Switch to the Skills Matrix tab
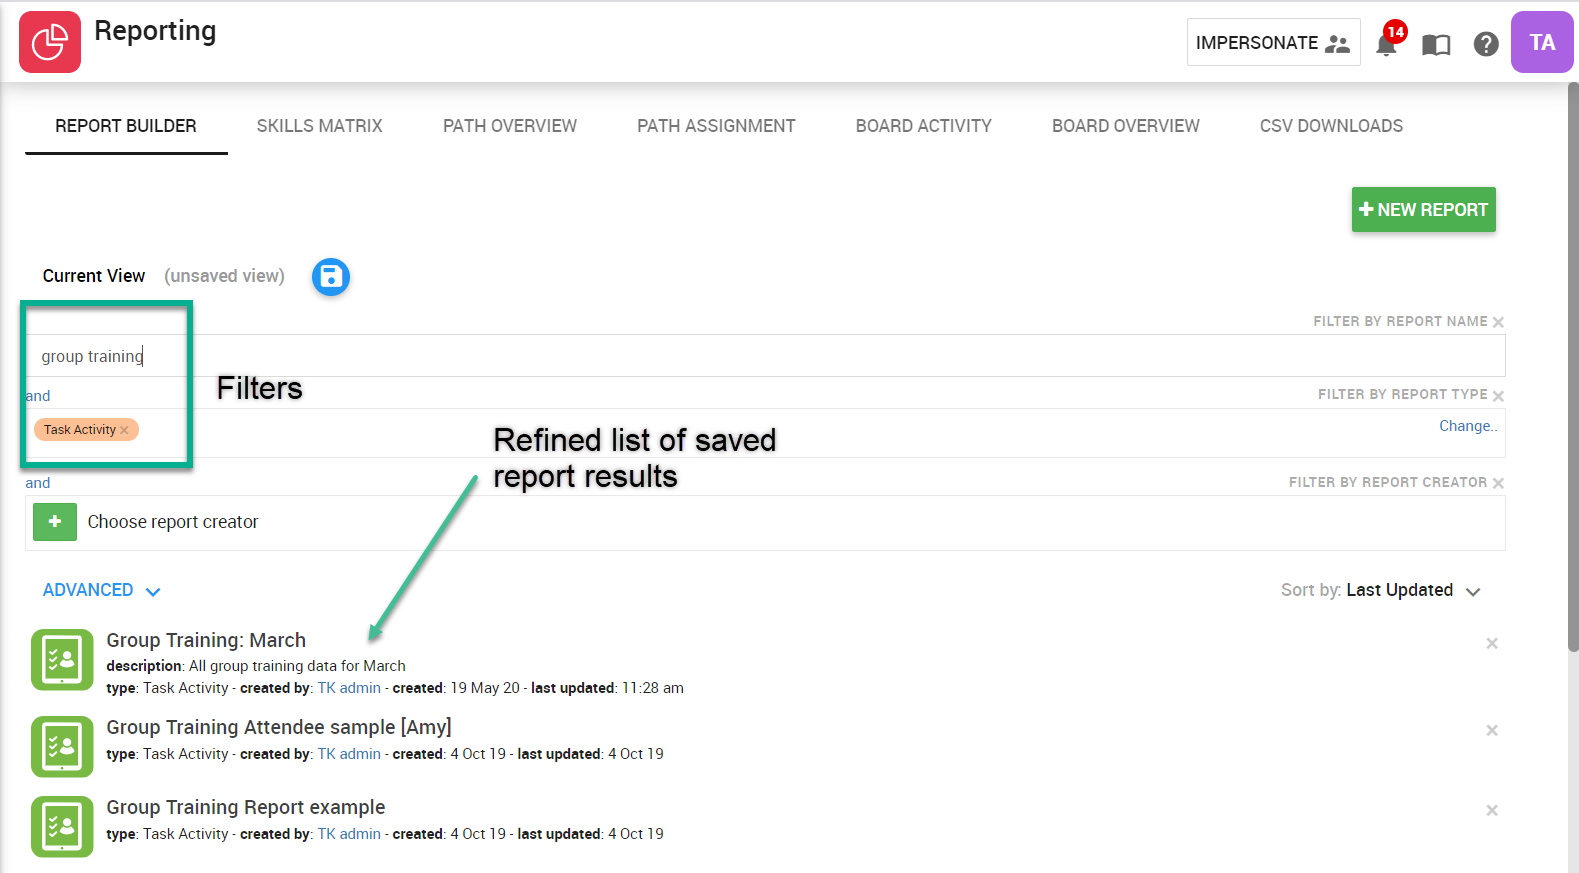Viewport: 1579px width, 873px height. tap(320, 126)
